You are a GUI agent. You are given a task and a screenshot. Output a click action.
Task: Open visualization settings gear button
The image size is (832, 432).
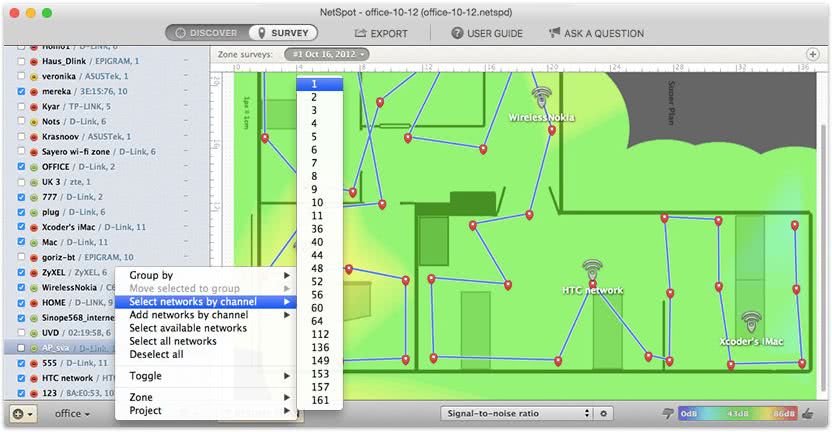(x=604, y=413)
